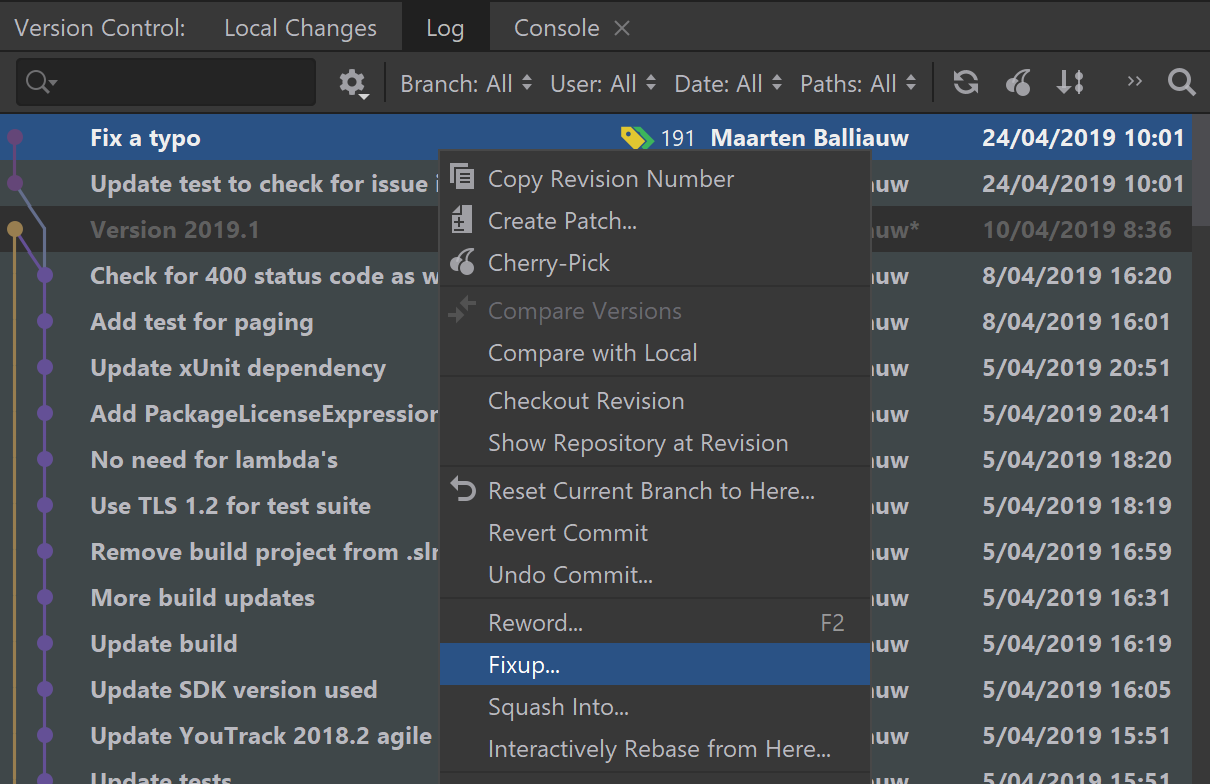Screen dimensions: 1210x784
Task: Open the User filter dropdown
Action: tap(603, 84)
